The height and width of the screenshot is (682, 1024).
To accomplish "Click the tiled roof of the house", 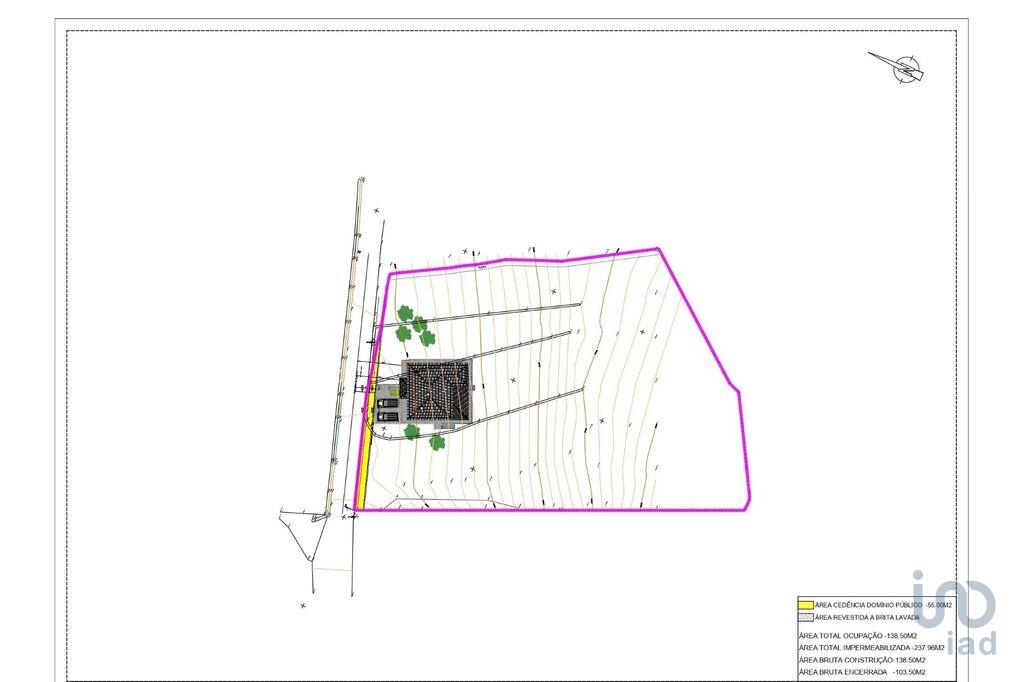I will [x=438, y=391].
